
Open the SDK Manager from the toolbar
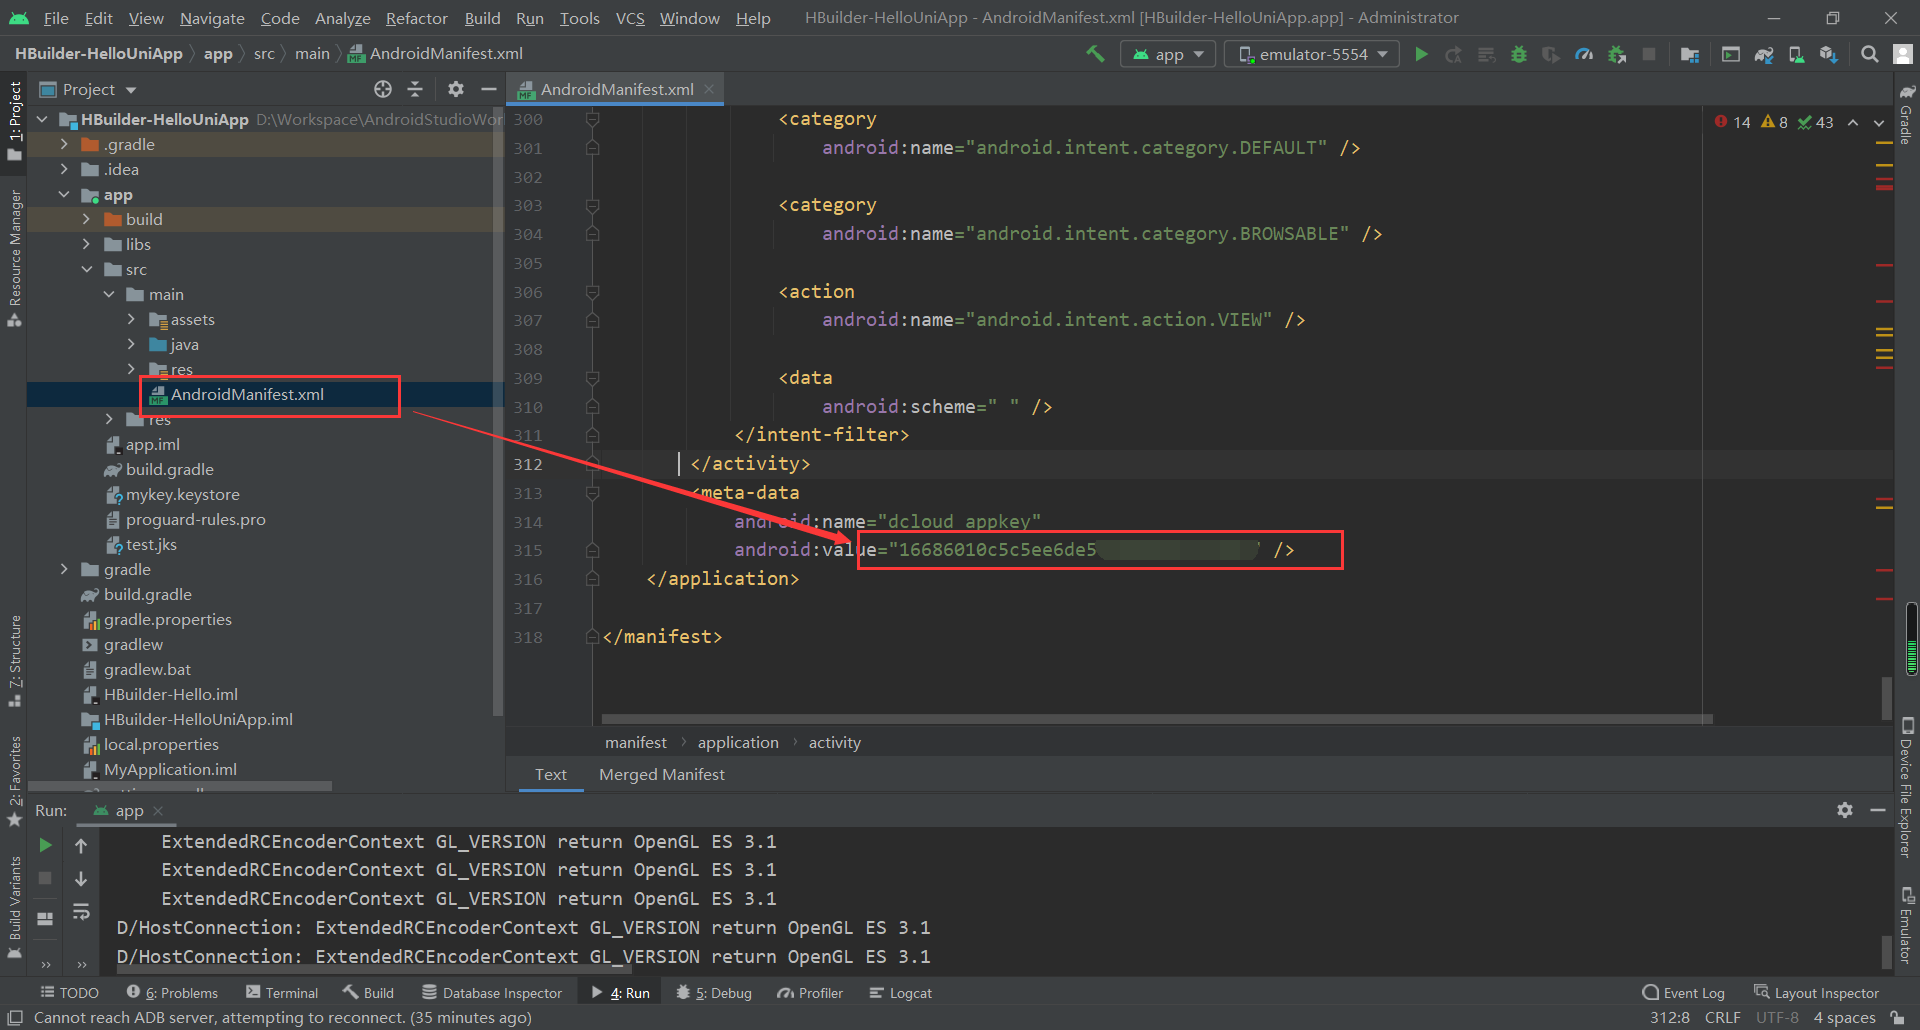[x=1830, y=54]
